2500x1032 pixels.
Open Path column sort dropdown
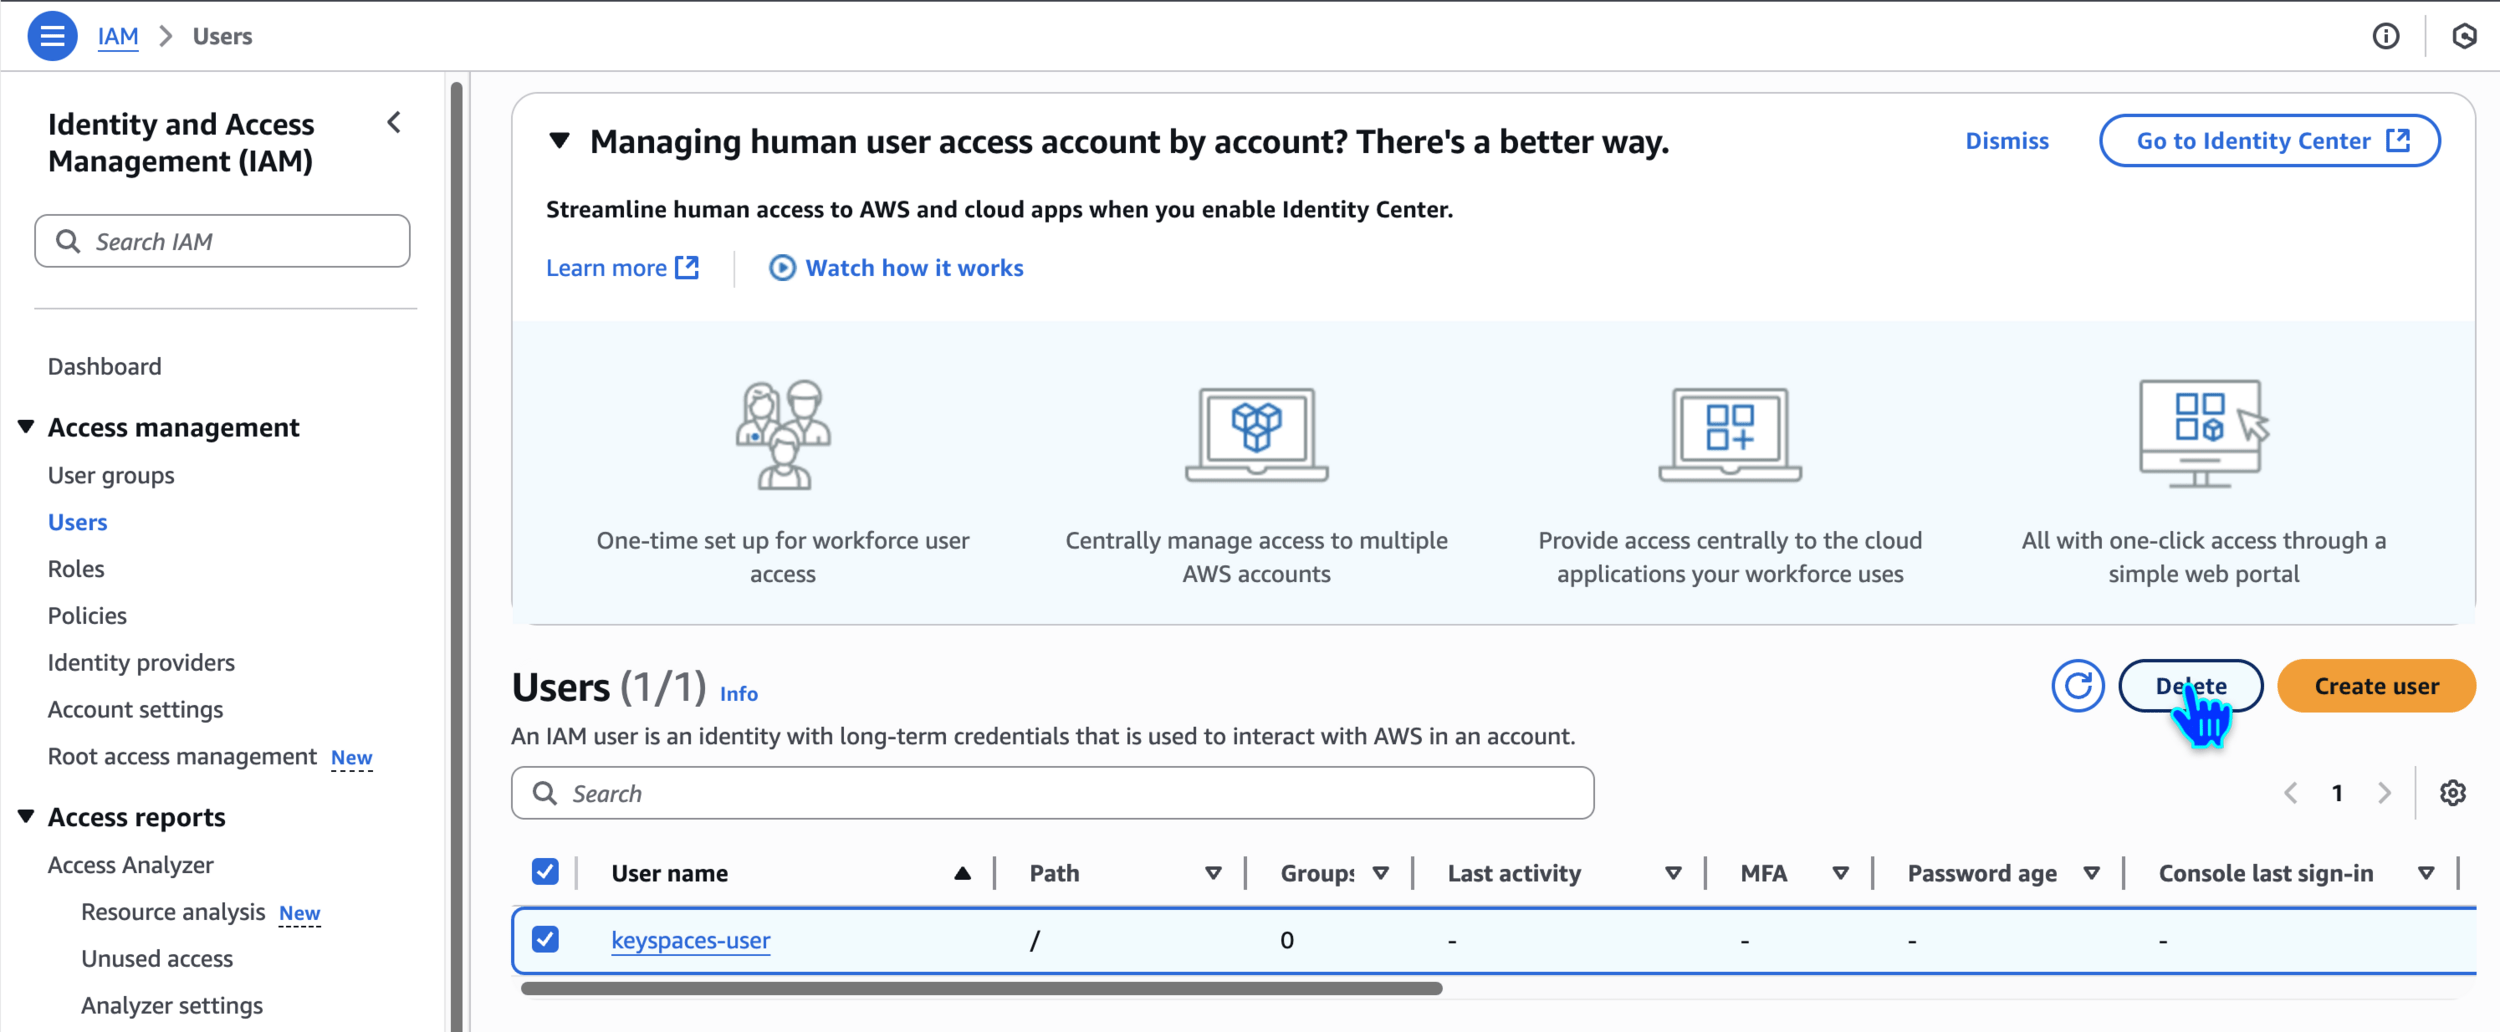click(x=1213, y=873)
